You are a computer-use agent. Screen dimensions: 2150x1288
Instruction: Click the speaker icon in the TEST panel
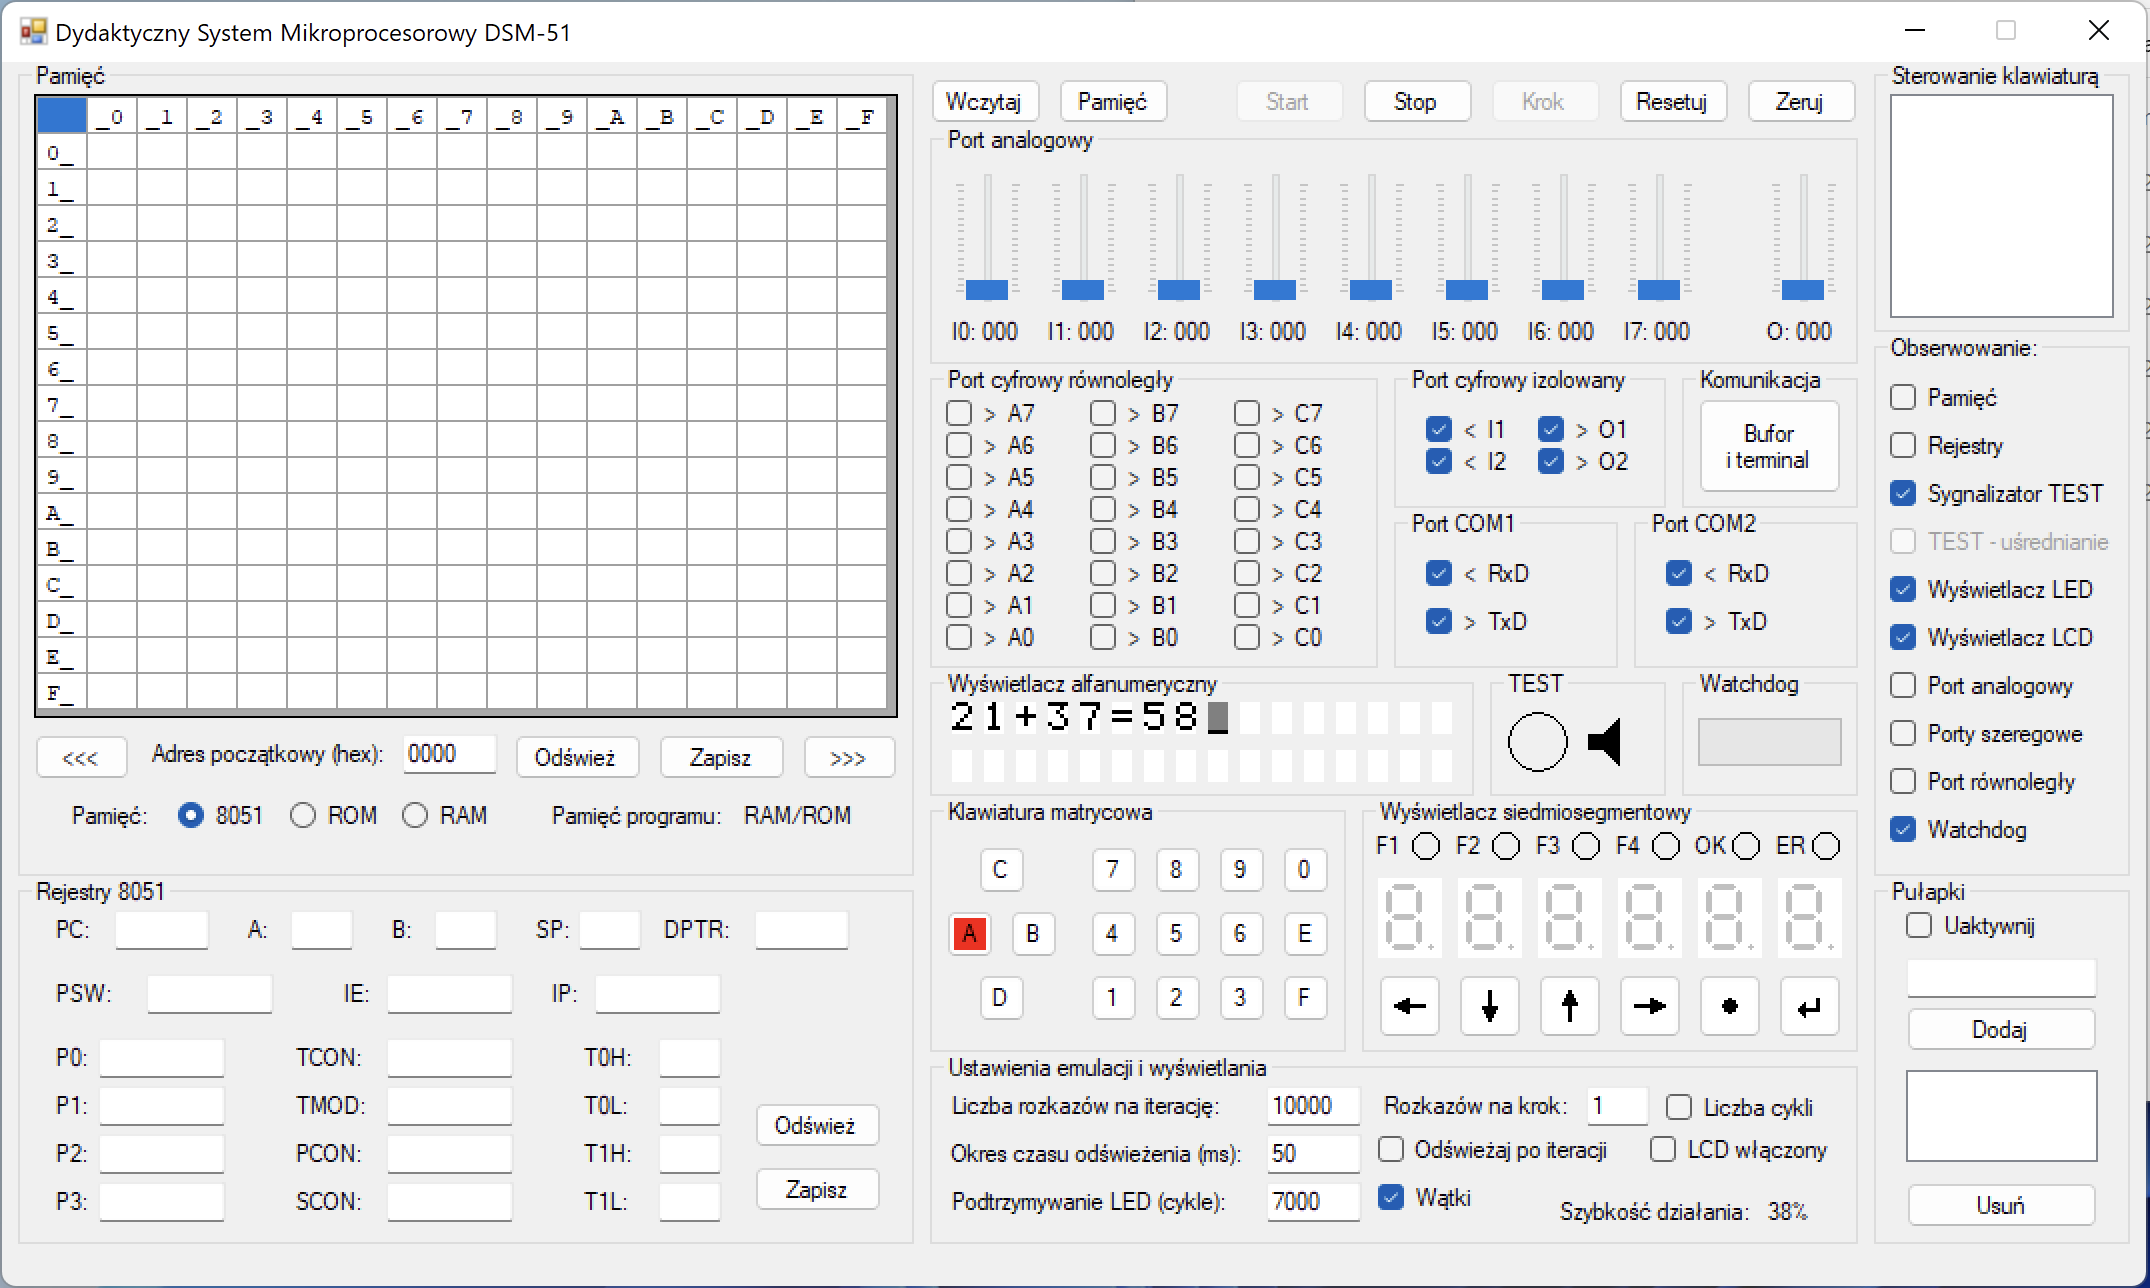click(x=1604, y=741)
